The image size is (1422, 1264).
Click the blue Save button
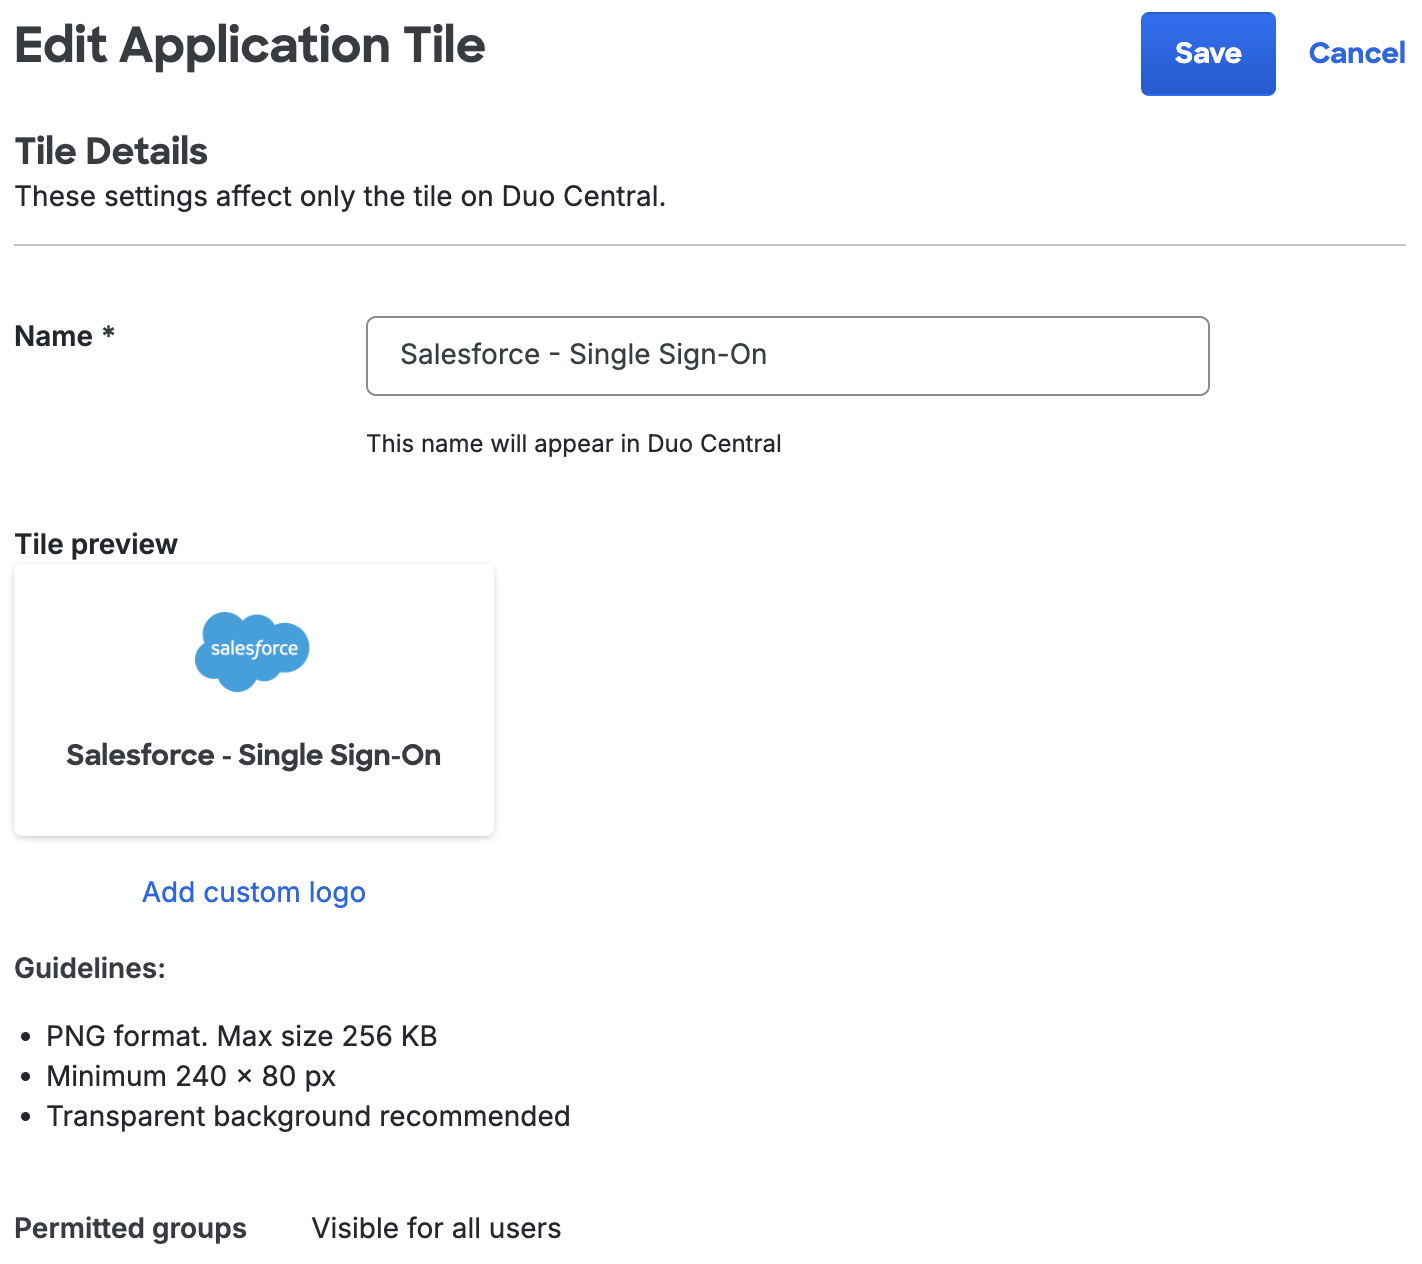coord(1208,54)
